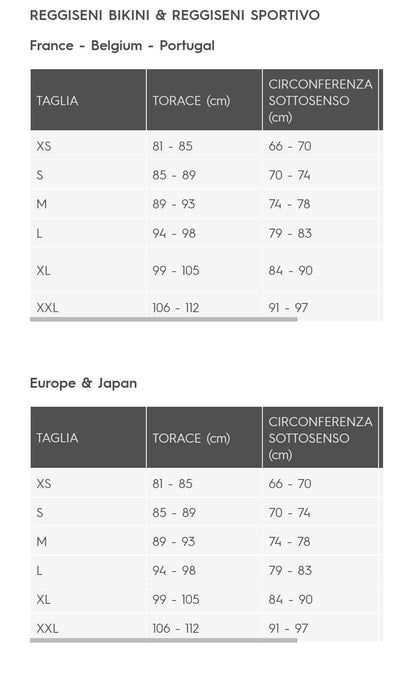Select the XXL size cell in first table
Screen dimensions: 416x684
click(x=88, y=307)
